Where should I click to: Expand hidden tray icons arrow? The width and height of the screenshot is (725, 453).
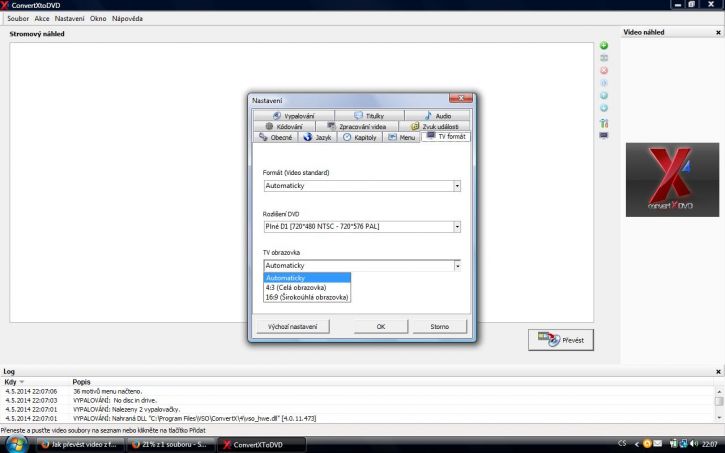(636, 445)
